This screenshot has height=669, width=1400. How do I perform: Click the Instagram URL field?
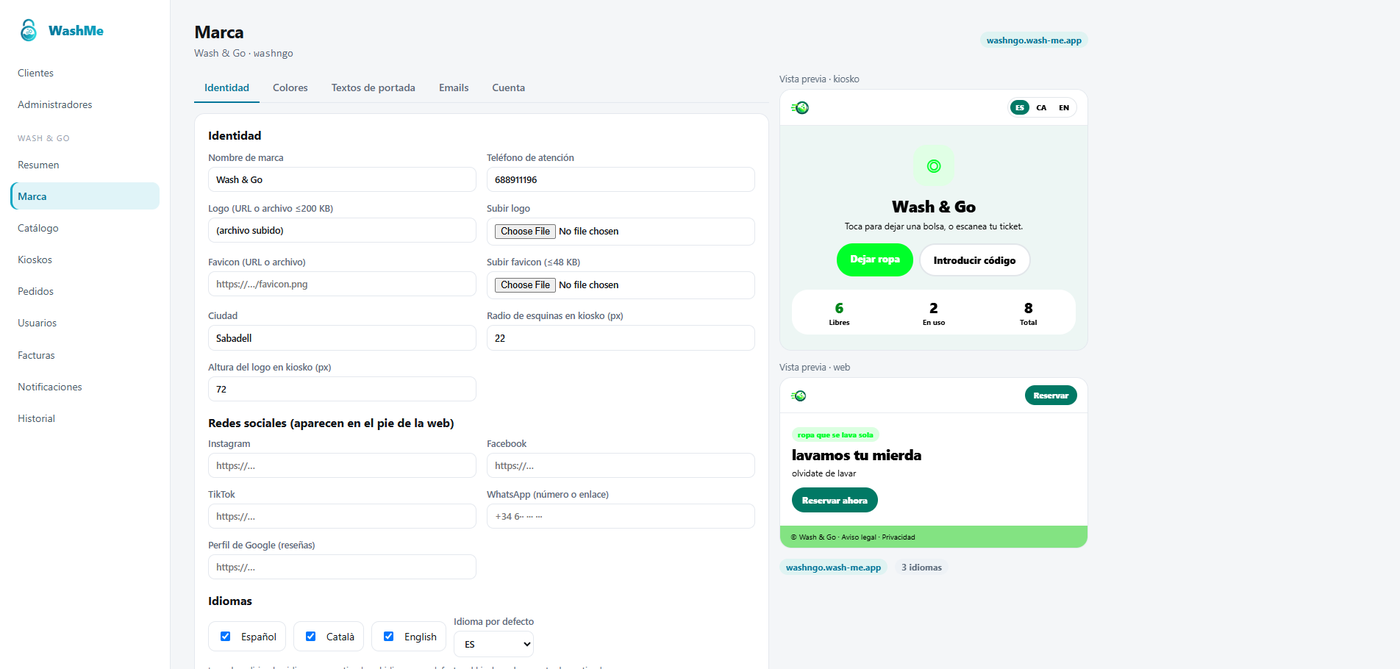342,465
